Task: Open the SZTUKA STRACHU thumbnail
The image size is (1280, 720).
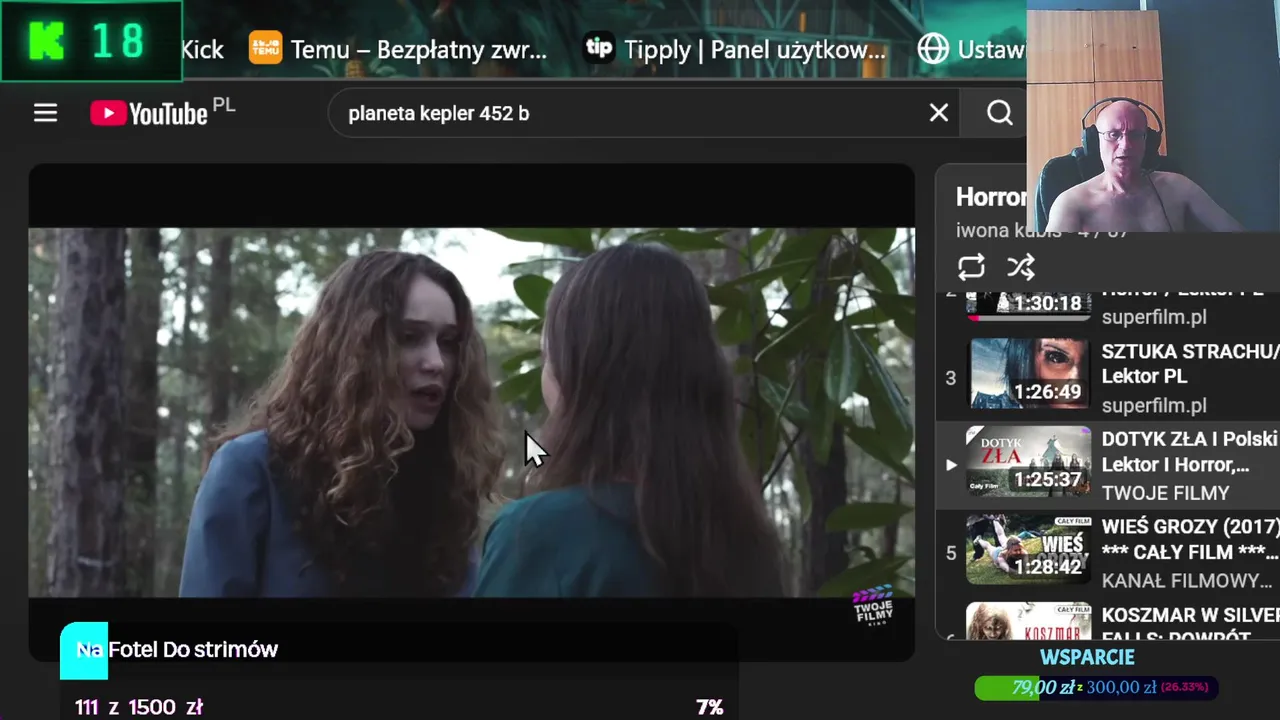Action: pyautogui.click(x=1028, y=374)
